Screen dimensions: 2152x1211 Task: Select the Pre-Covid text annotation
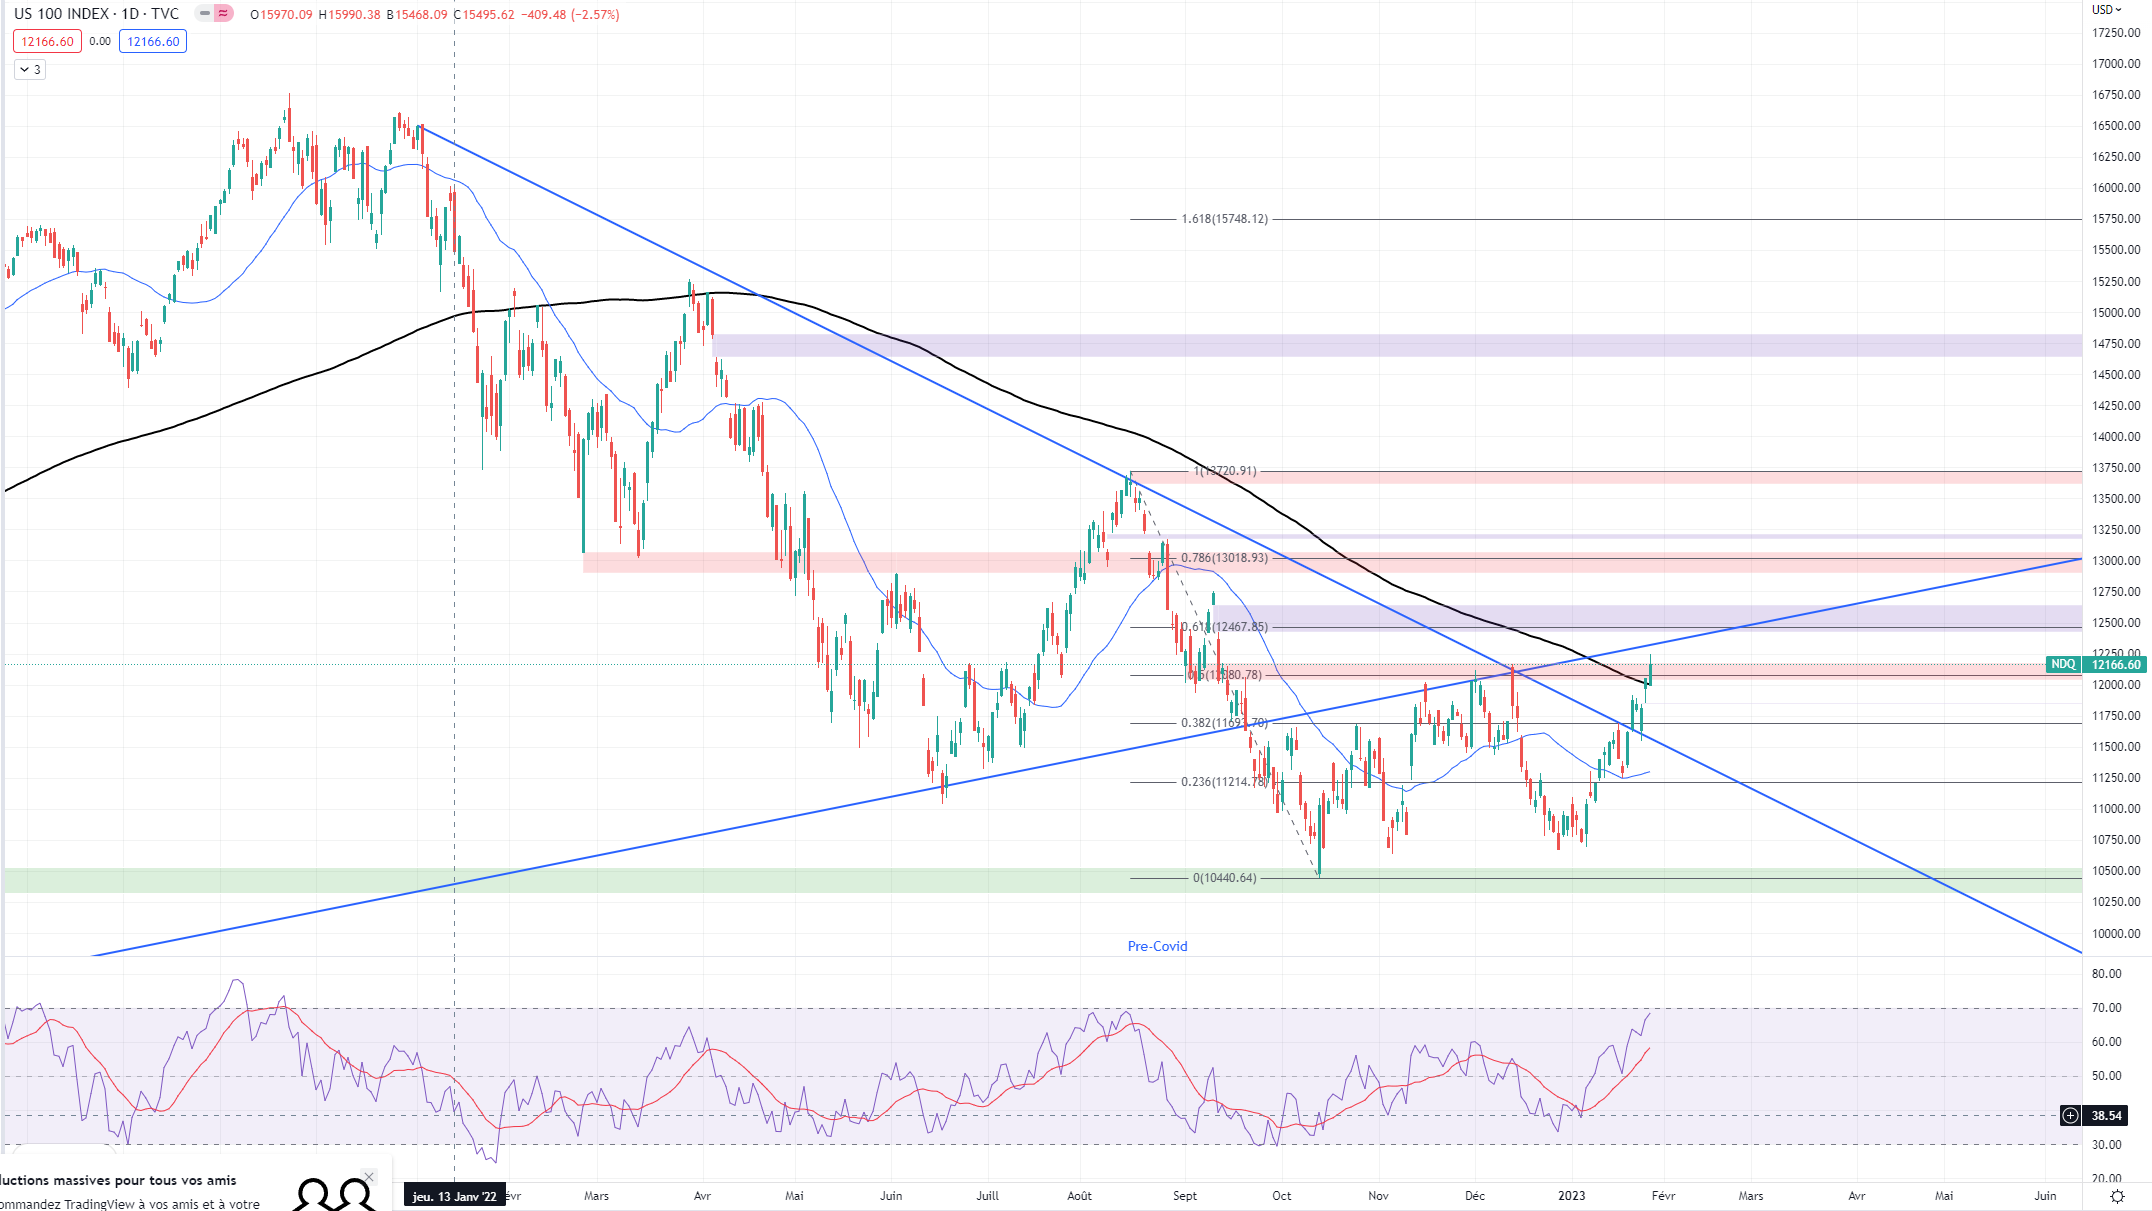[x=1157, y=946]
